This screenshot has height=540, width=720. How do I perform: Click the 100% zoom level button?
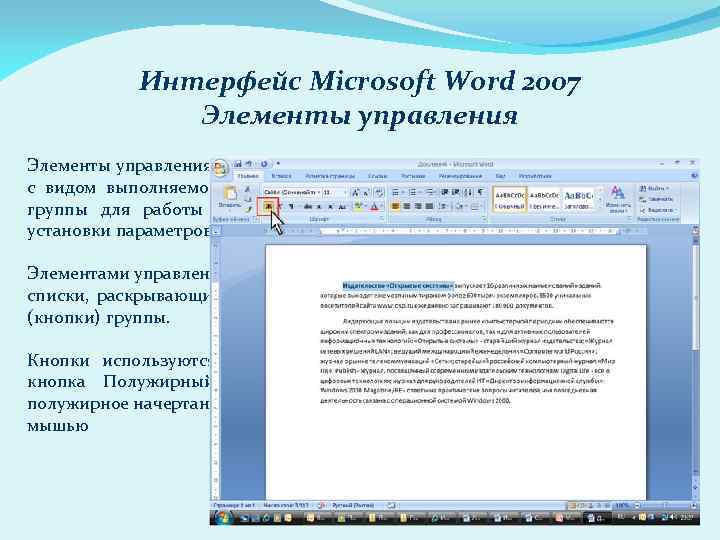point(621,505)
